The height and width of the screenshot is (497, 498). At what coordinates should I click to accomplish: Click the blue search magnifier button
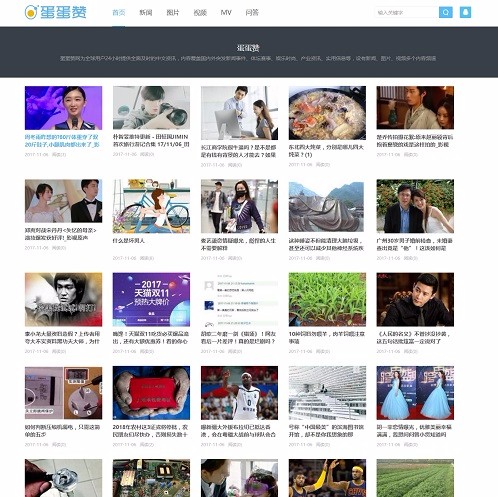(x=446, y=12)
